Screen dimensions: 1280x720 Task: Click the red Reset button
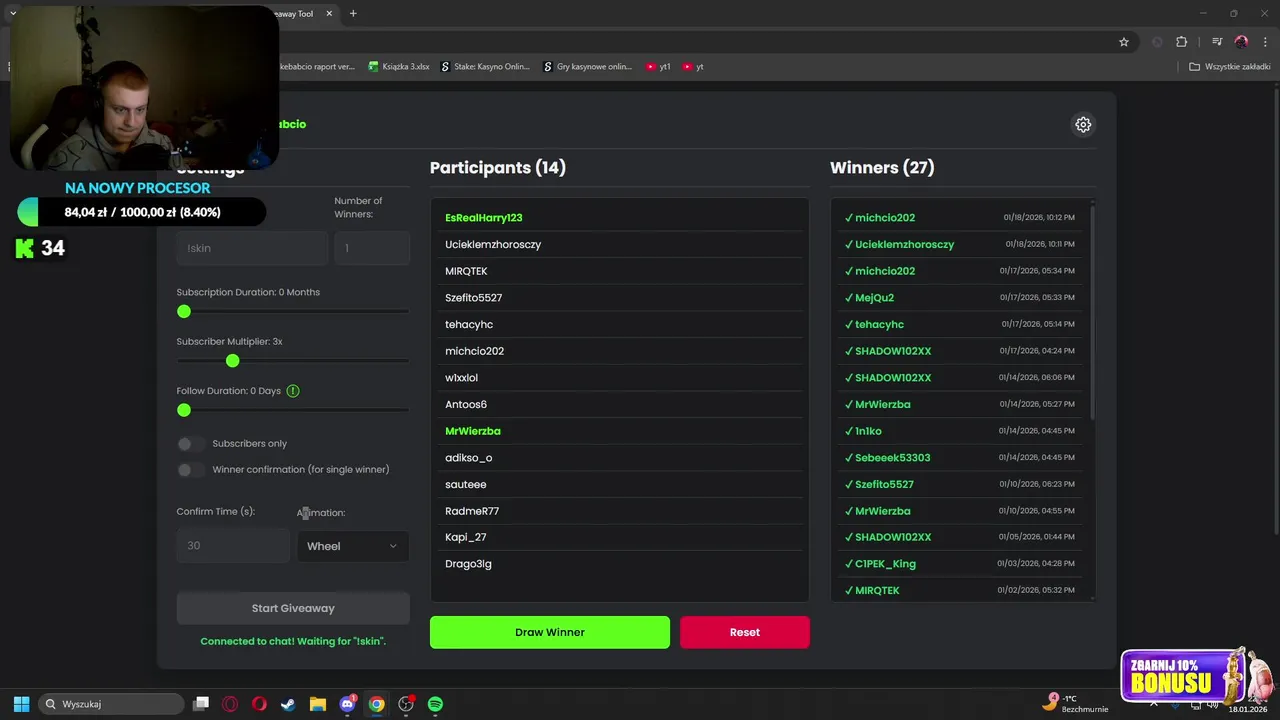tap(745, 632)
